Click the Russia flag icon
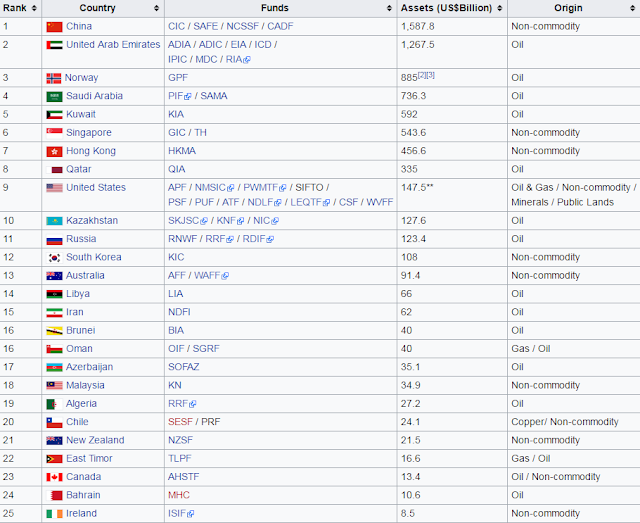Screen dimensions: 640x523 54,239
